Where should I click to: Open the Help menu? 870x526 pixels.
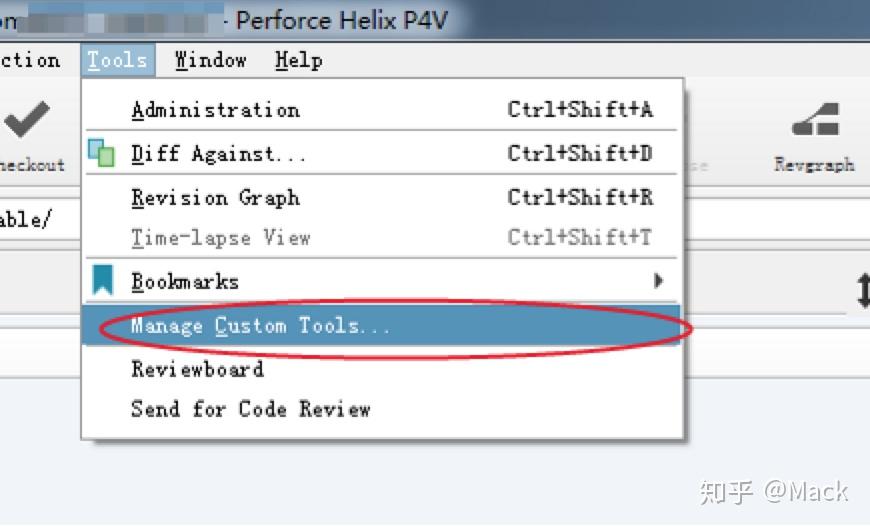tap(298, 60)
